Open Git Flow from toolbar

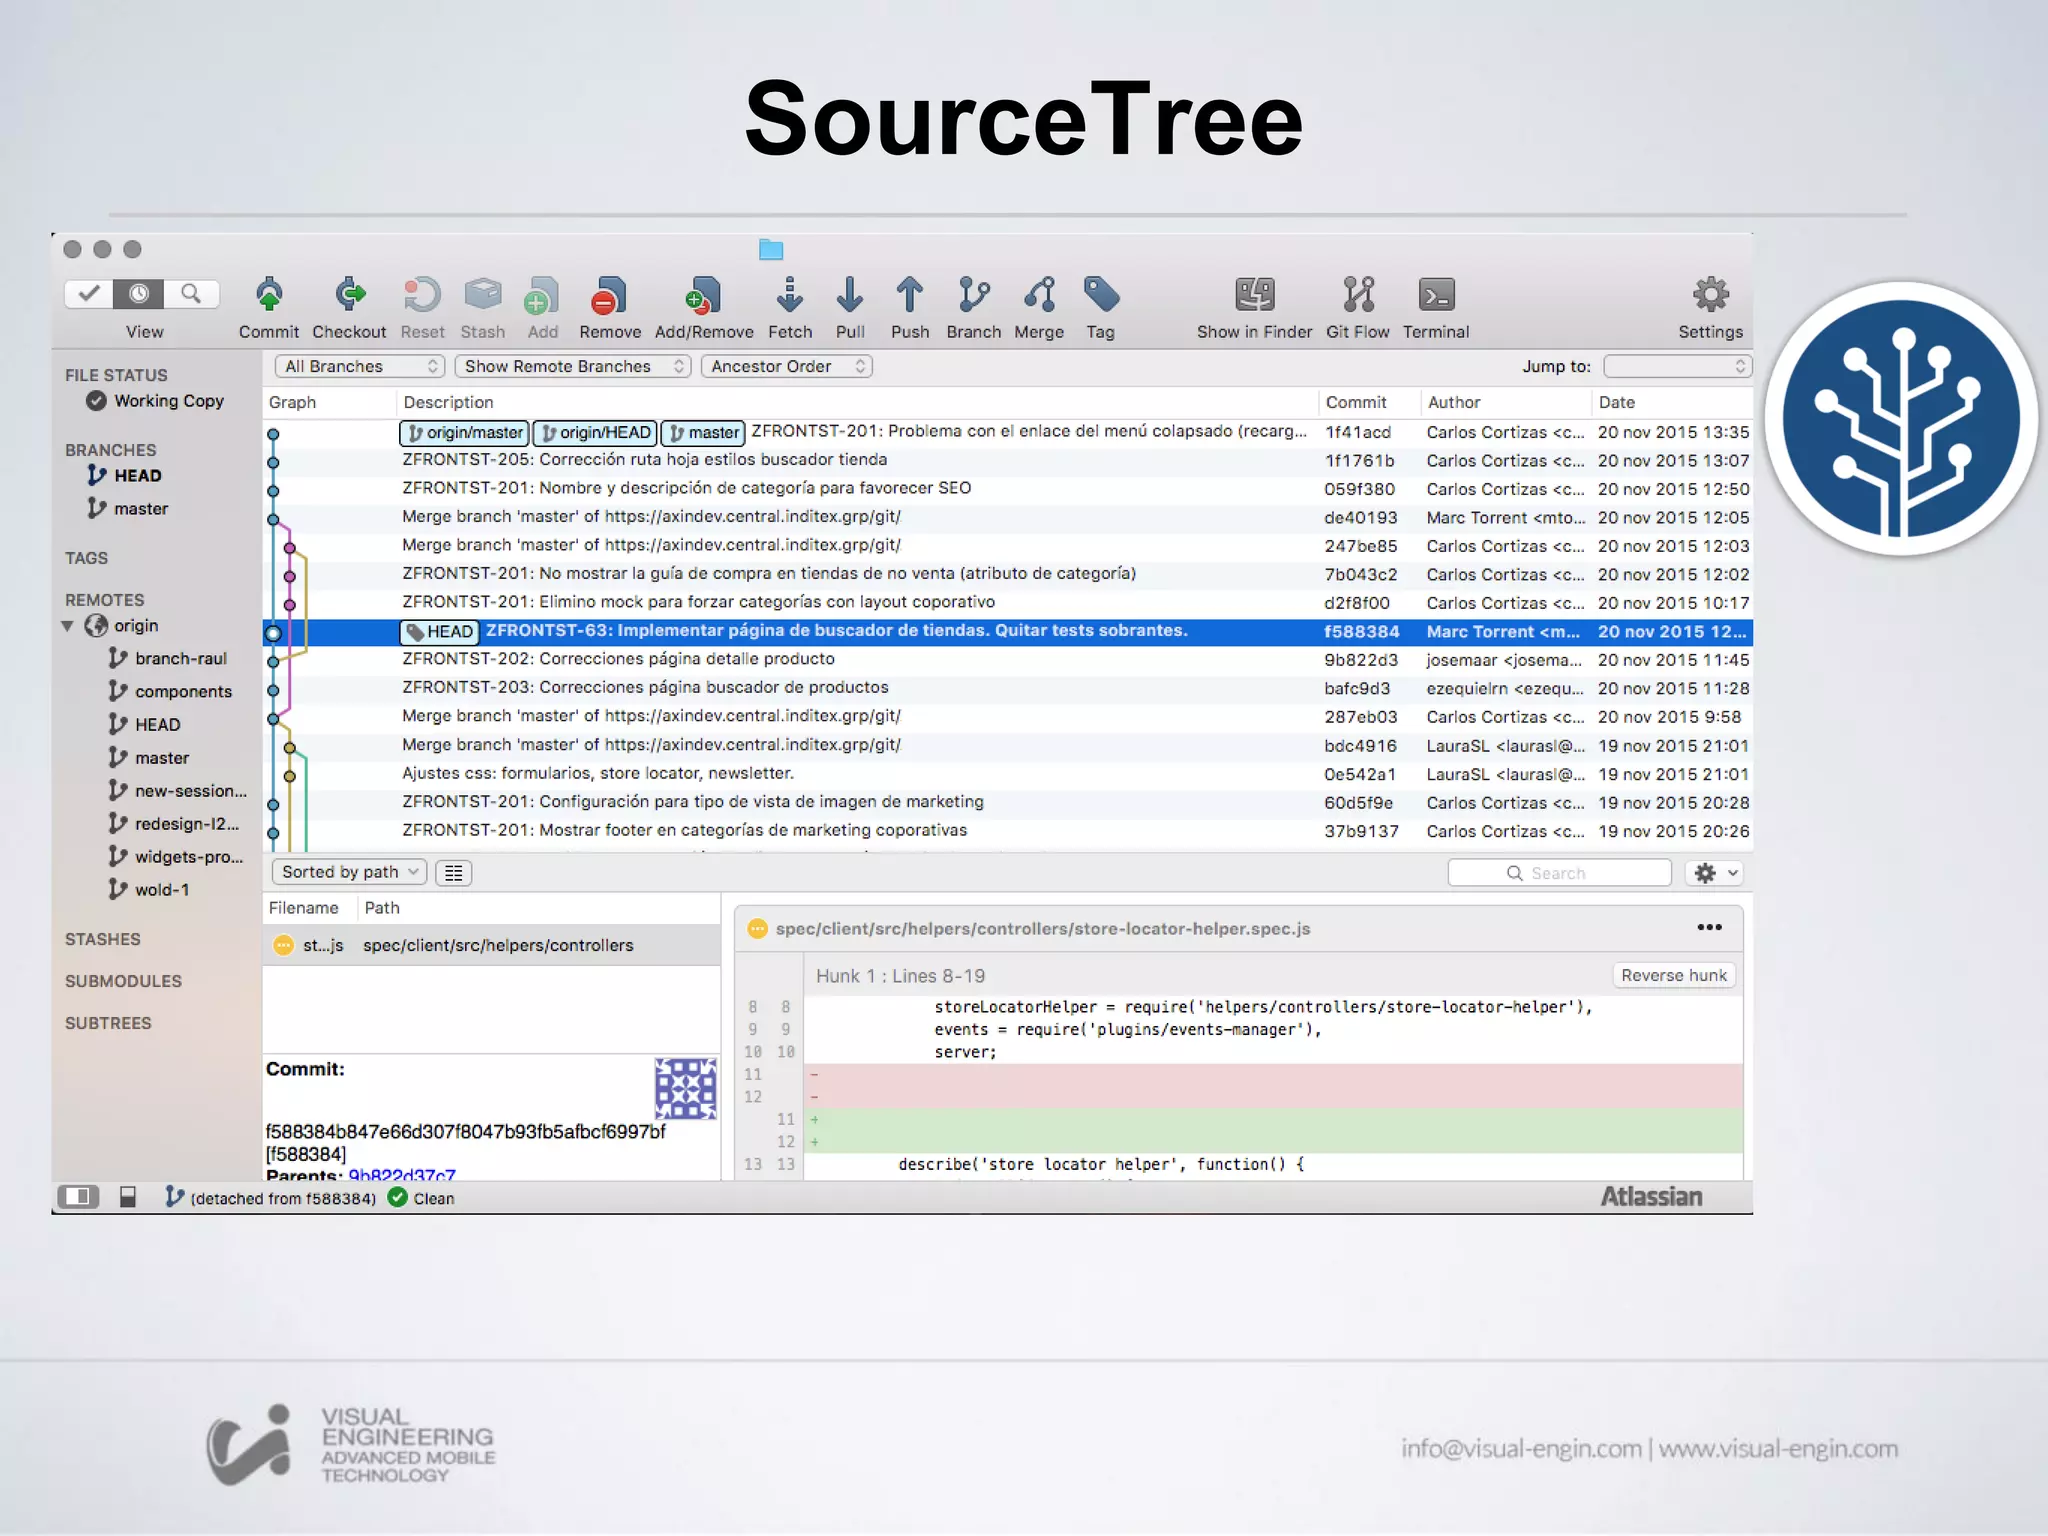point(1357,296)
